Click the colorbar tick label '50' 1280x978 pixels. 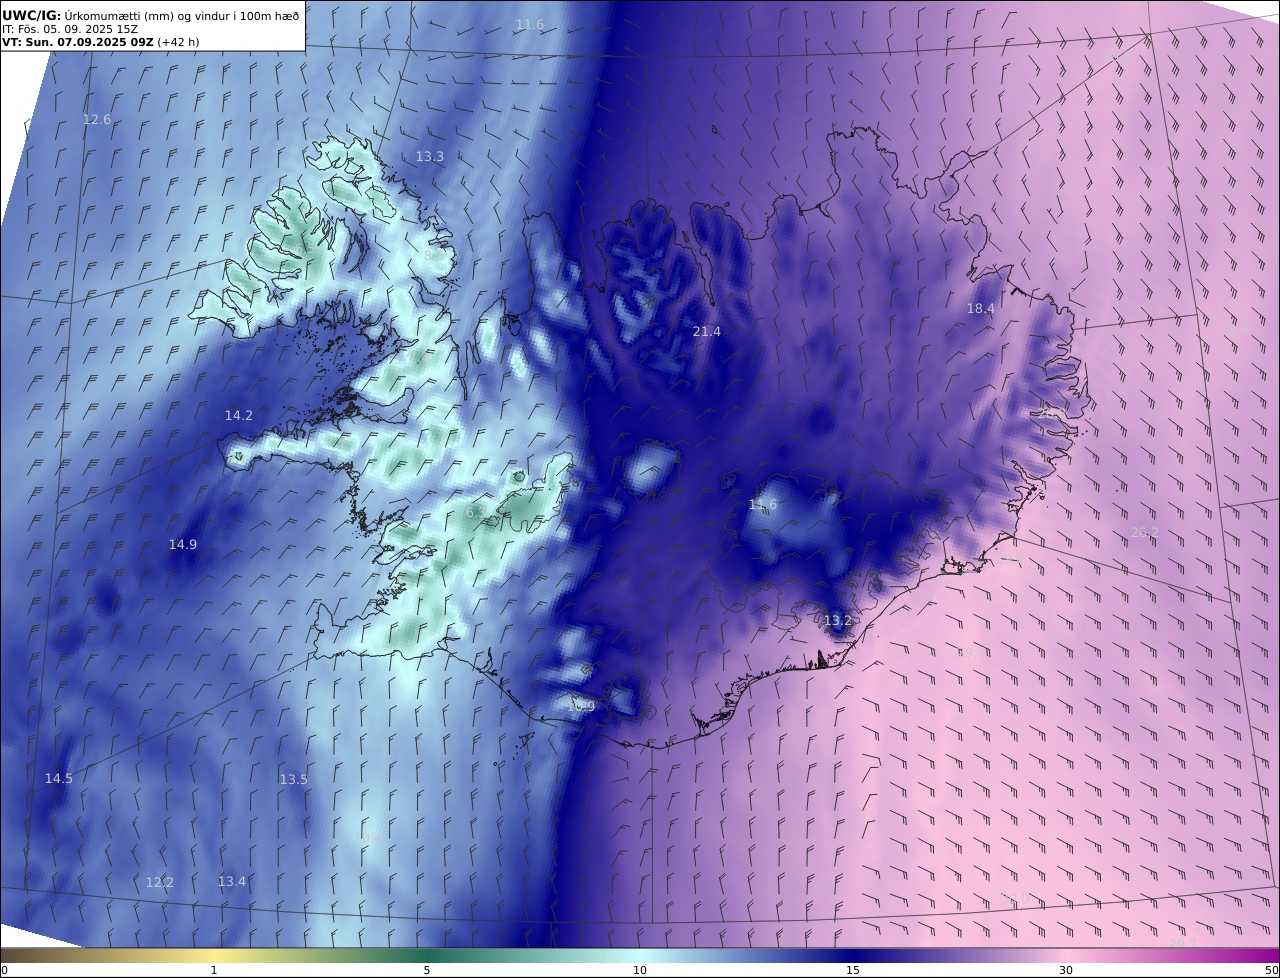pos(1271,970)
